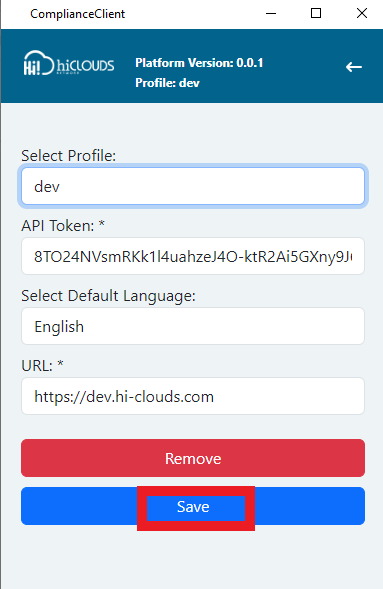Minimize the ComplianceClient window
The width and height of the screenshot is (383, 589).
[x=271, y=14]
